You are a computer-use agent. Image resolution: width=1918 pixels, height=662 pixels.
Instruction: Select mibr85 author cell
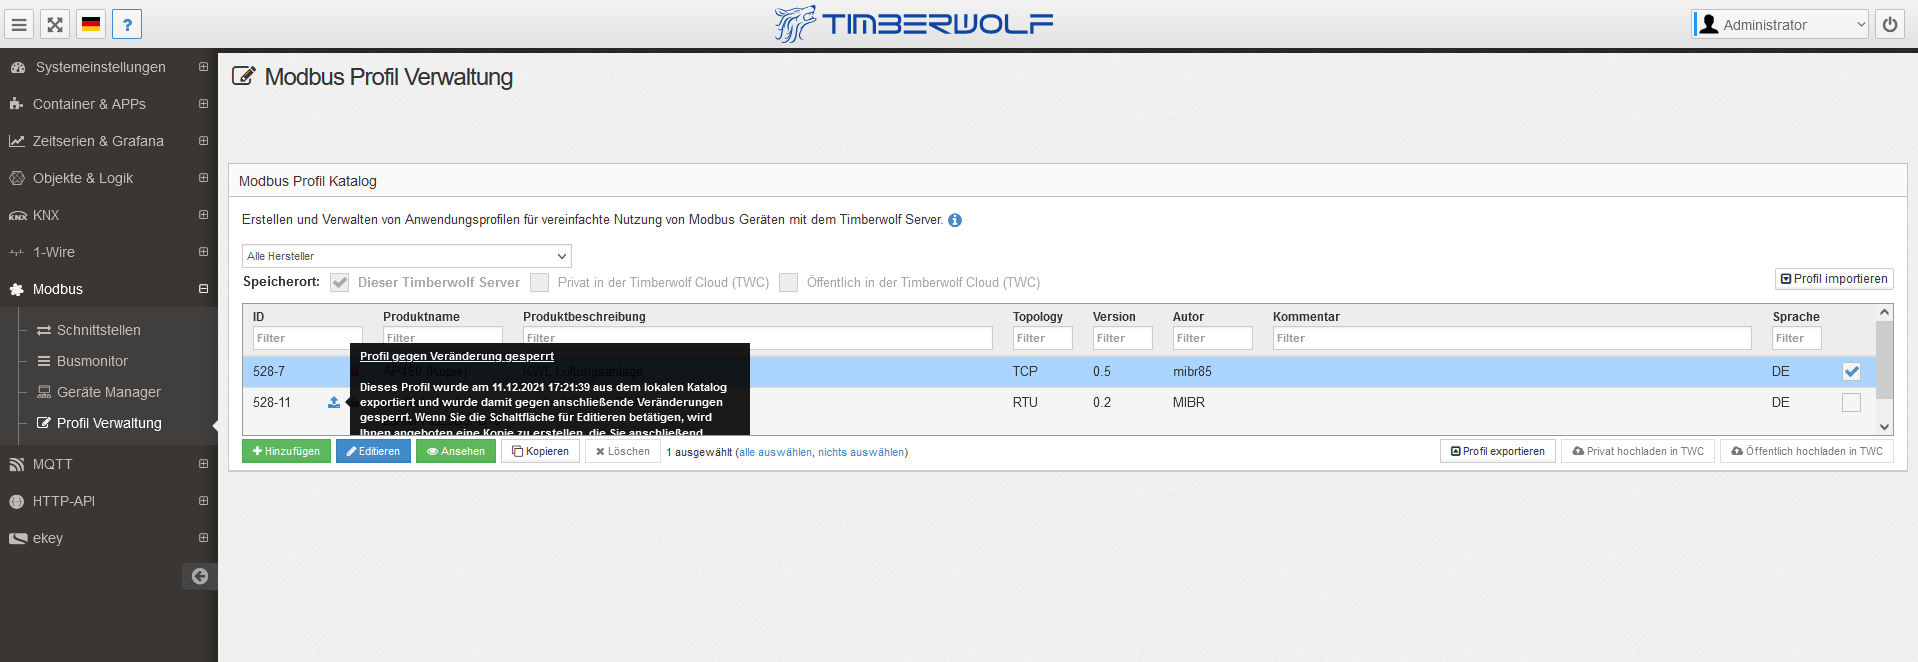coord(1192,371)
